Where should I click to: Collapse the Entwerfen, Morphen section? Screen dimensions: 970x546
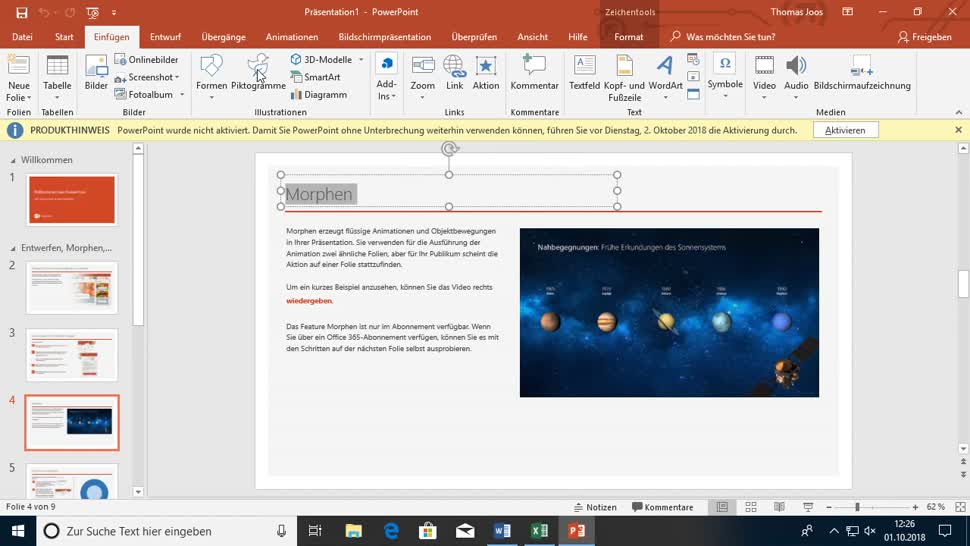pos(13,248)
